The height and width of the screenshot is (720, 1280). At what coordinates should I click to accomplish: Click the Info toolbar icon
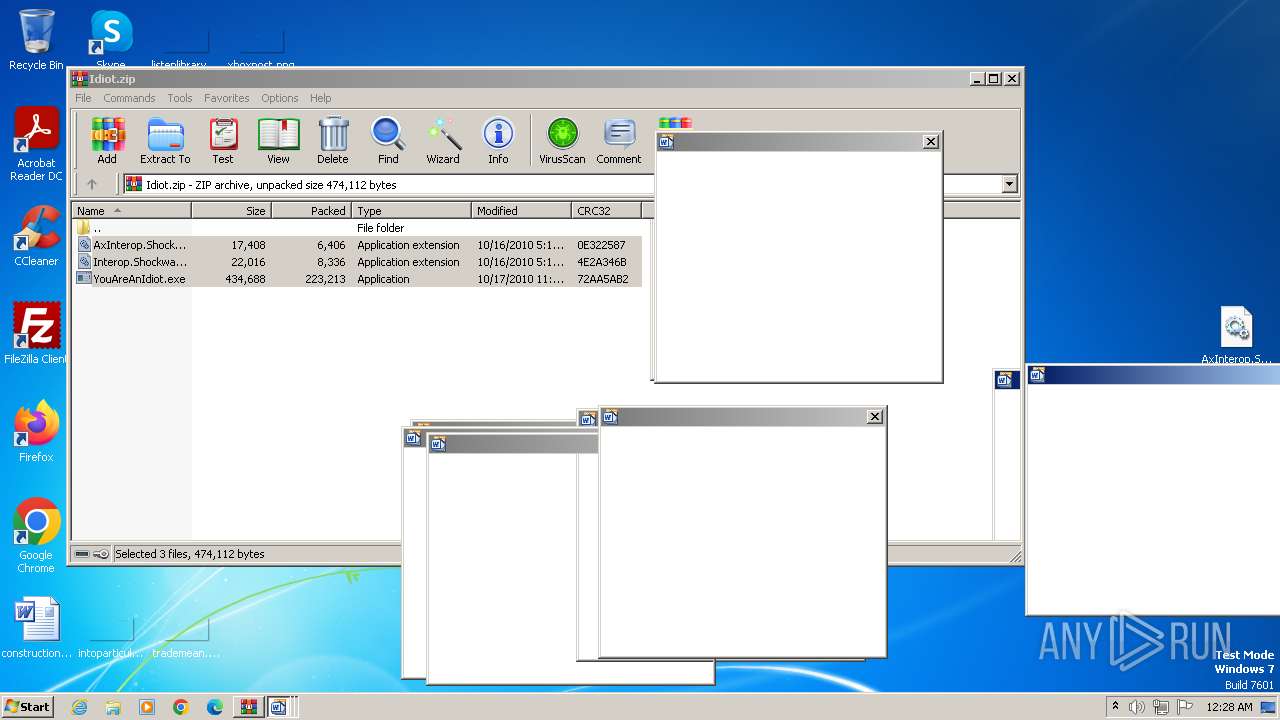498,140
